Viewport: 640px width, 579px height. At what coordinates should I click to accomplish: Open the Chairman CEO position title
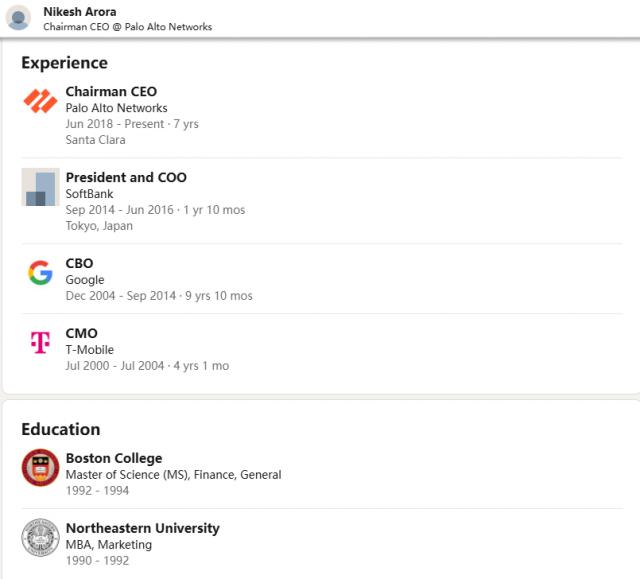[111, 92]
